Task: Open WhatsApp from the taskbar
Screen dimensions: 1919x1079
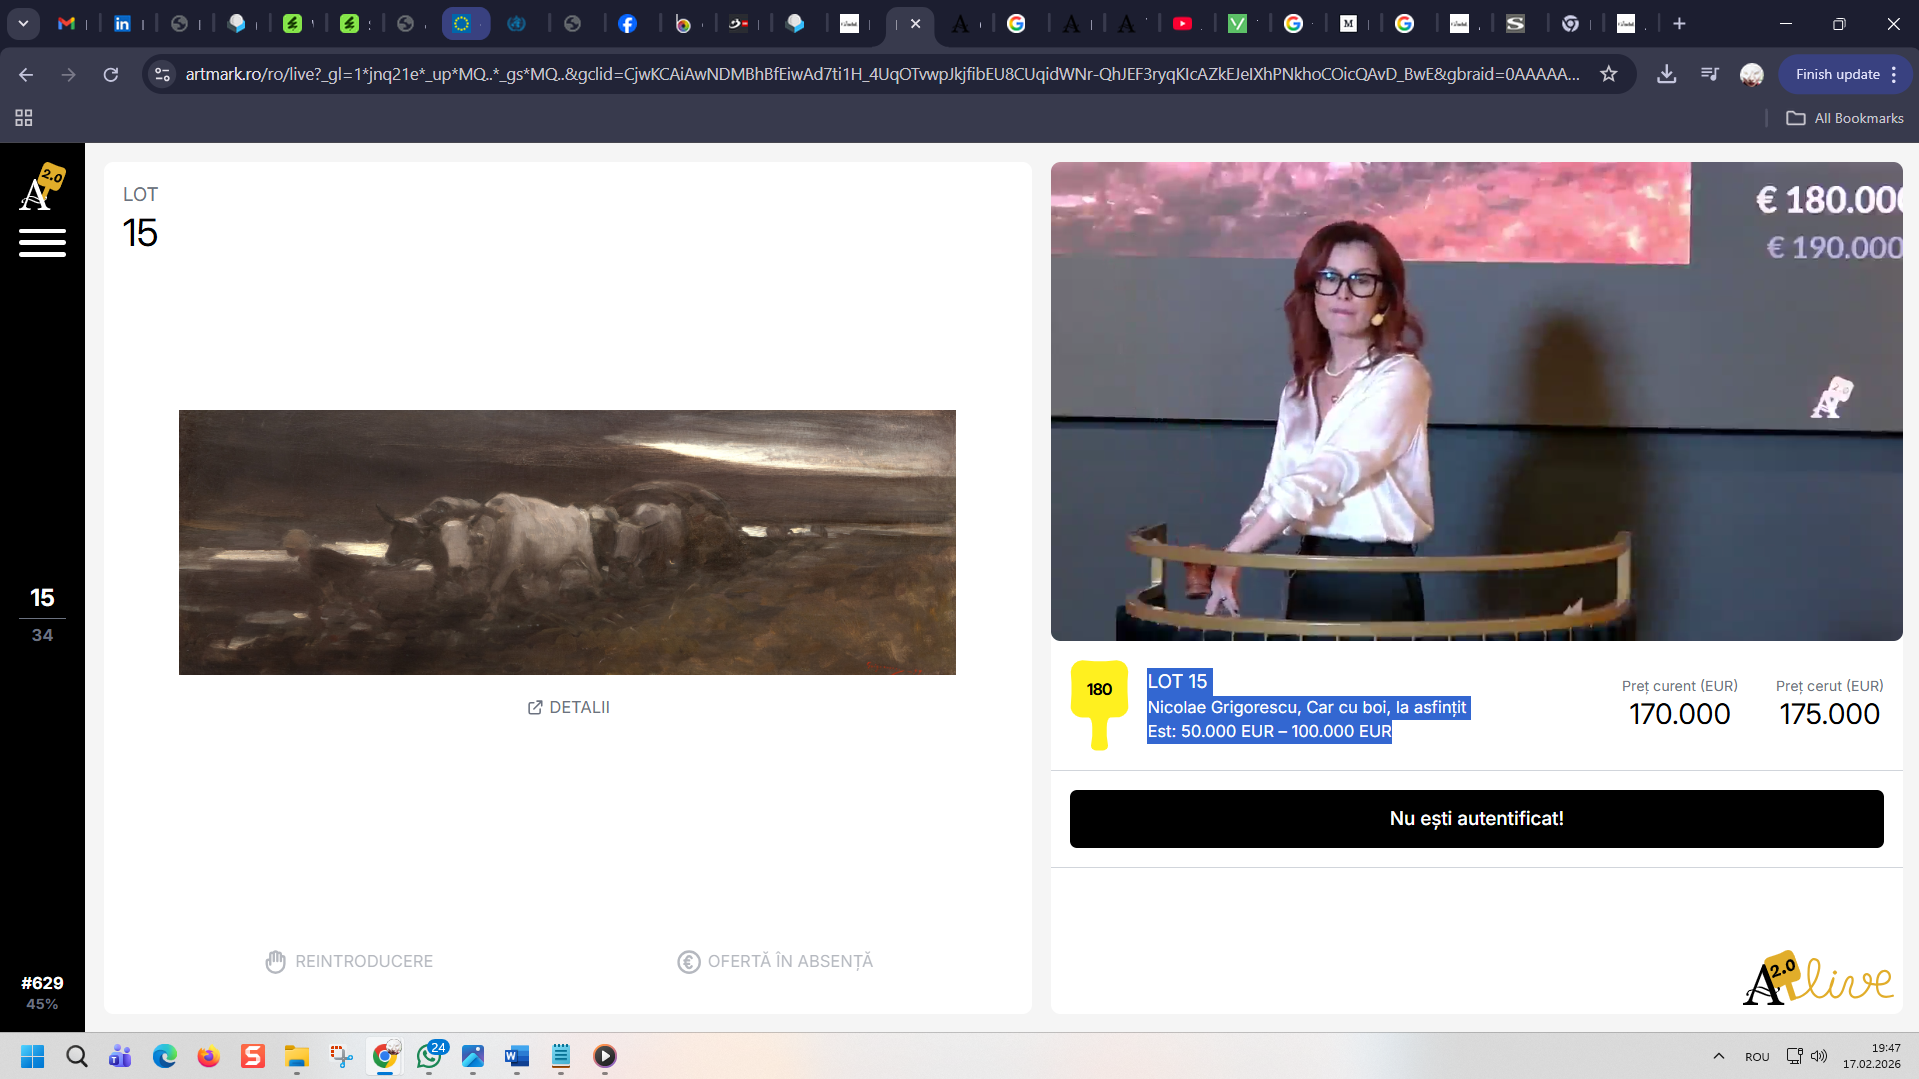Action: coord(430,1056)
